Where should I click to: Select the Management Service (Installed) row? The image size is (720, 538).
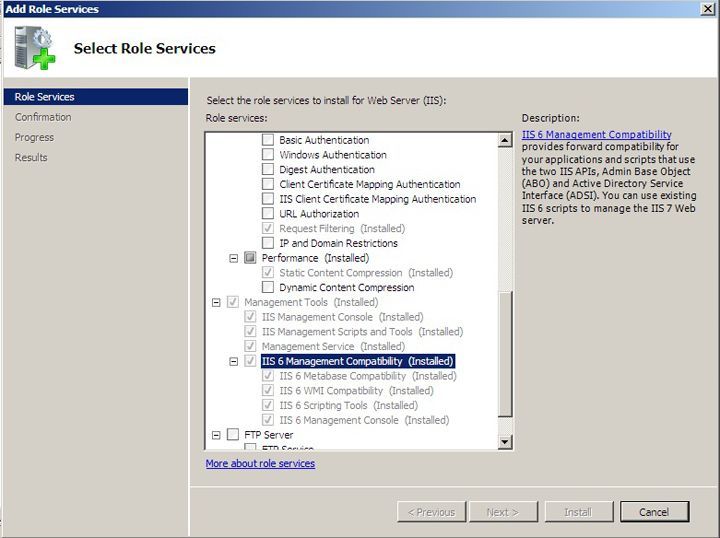click(x=333, y=346)
